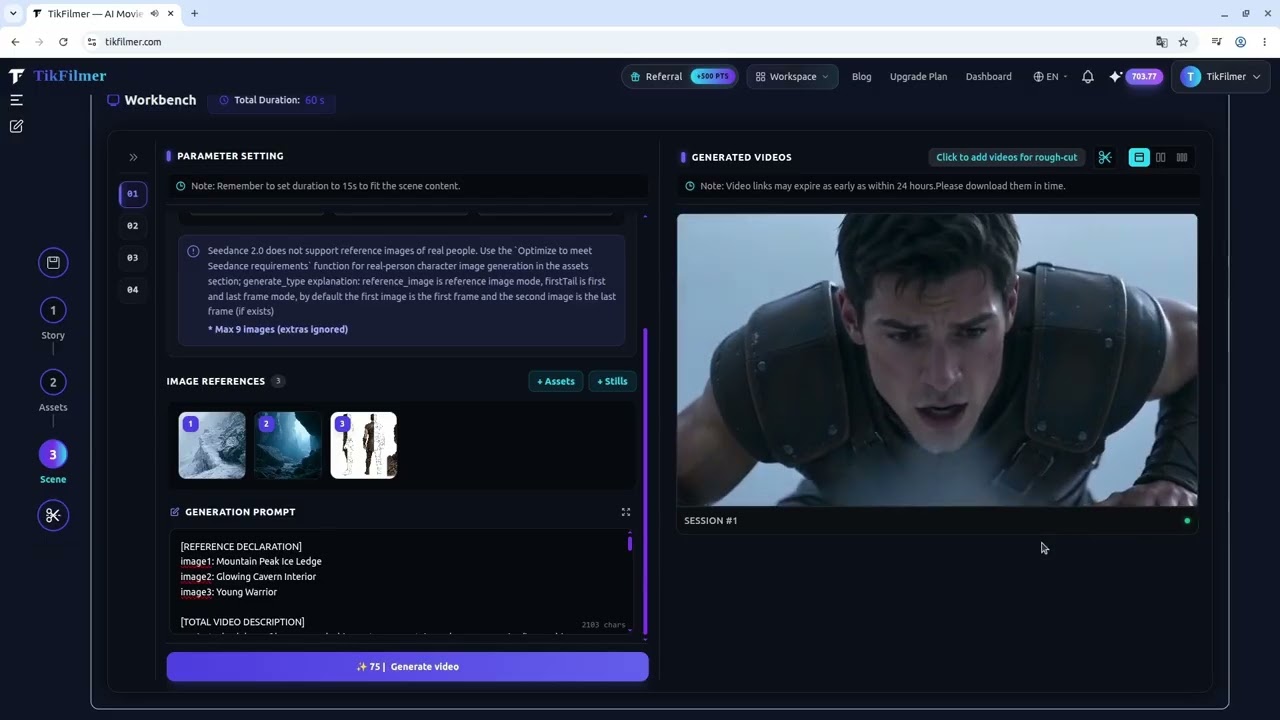Click the clock icon beside duration note

click(181, 186)
